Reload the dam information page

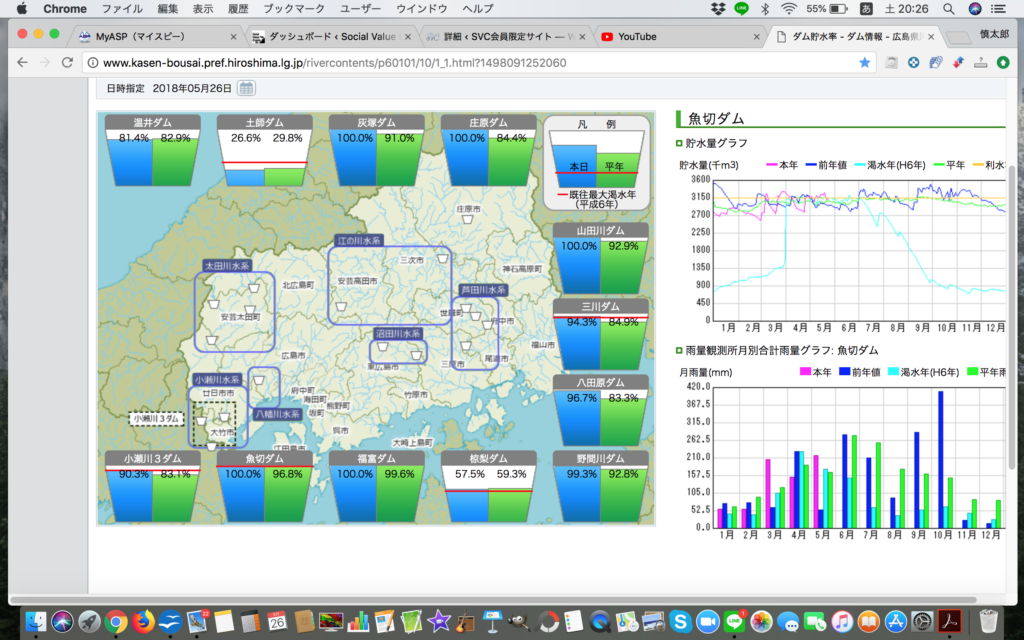click(67, 62)
